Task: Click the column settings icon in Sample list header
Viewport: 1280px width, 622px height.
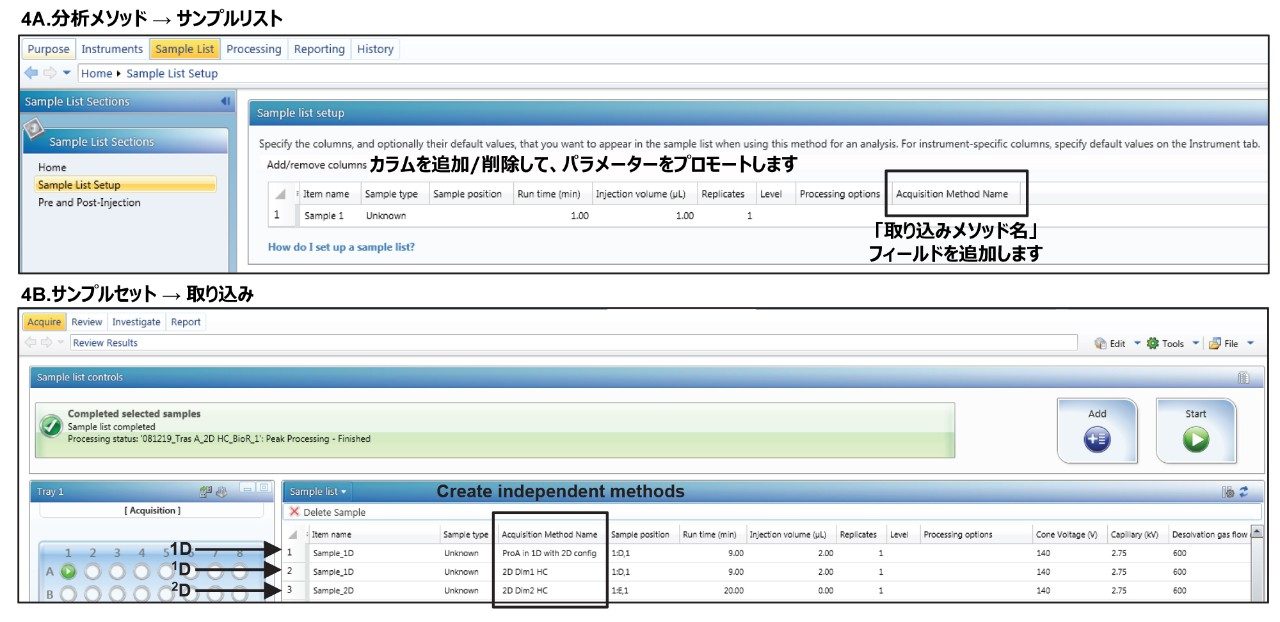Action: pyautogui.click(x=1228, y=492)
